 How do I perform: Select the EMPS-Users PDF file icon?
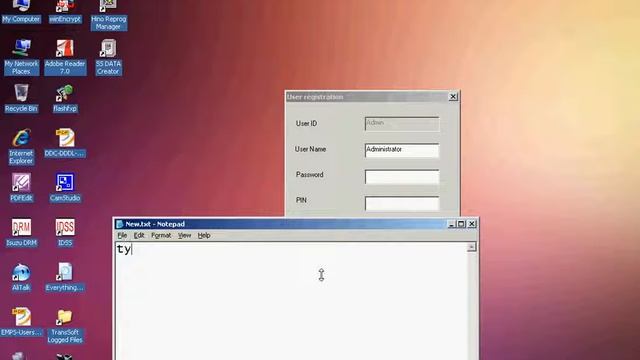tap(21, 322)
